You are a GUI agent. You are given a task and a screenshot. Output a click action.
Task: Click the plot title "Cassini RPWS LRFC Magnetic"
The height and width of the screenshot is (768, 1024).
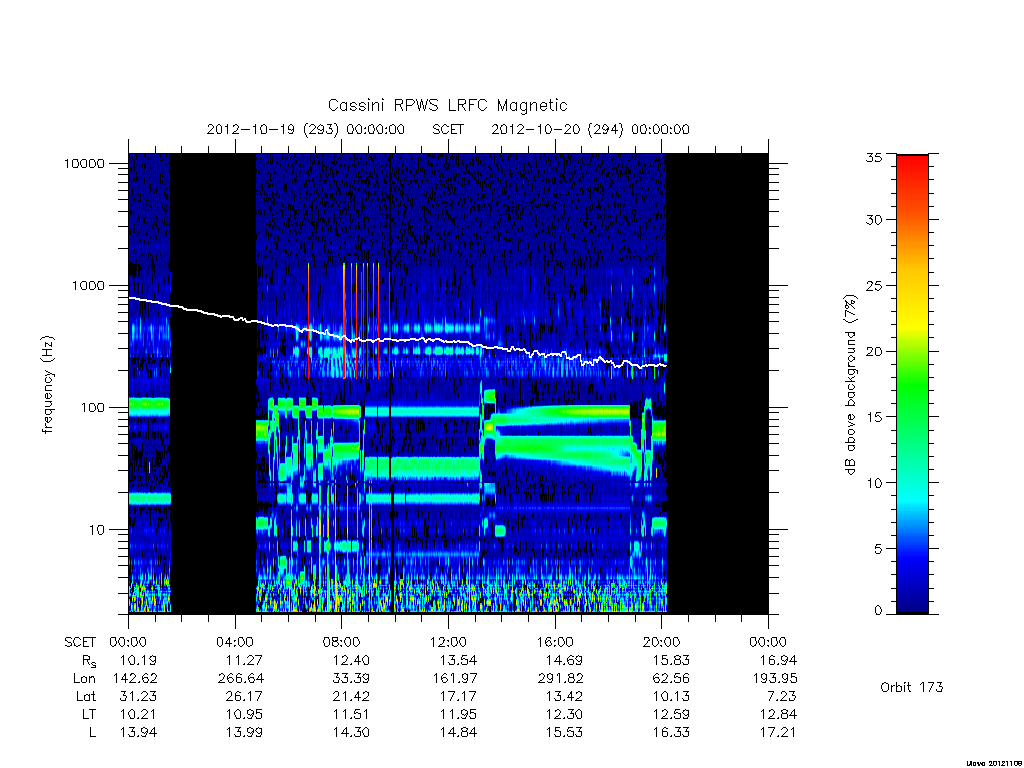[447, 105]
